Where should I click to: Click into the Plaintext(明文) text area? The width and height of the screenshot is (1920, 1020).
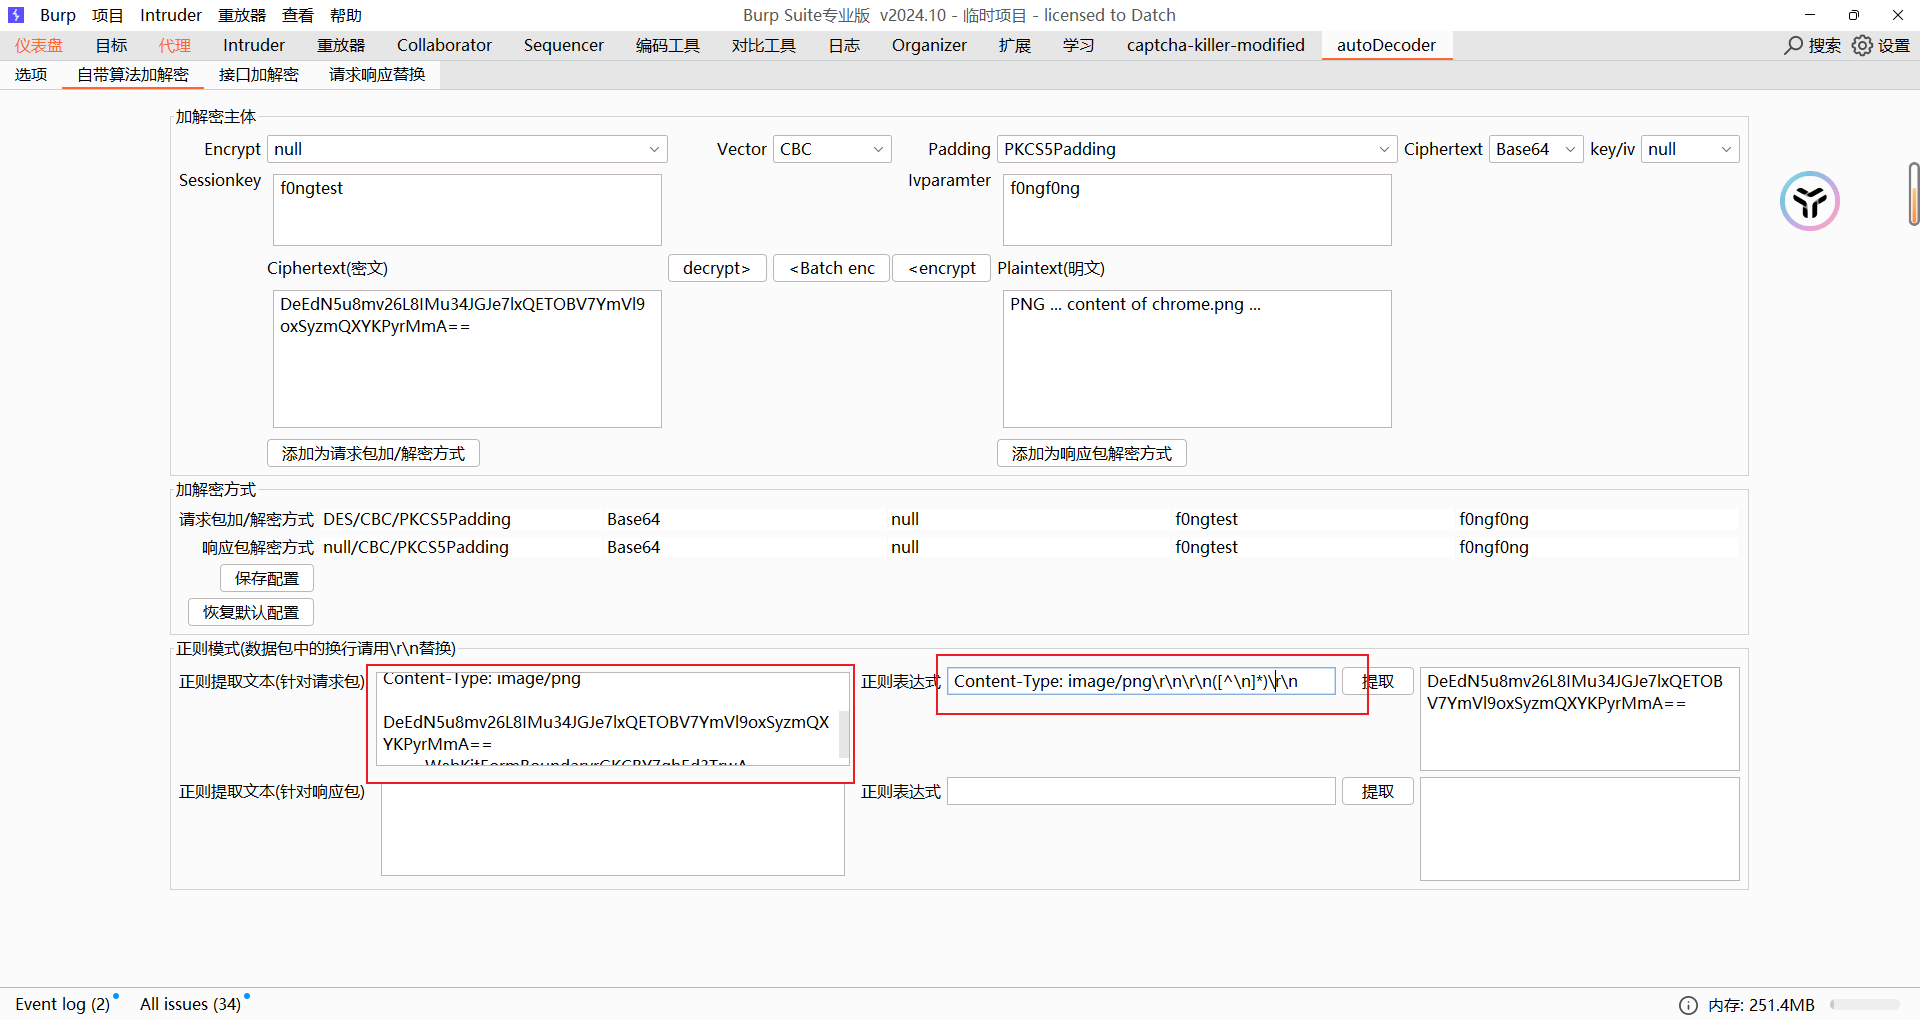click(1197, 359)
